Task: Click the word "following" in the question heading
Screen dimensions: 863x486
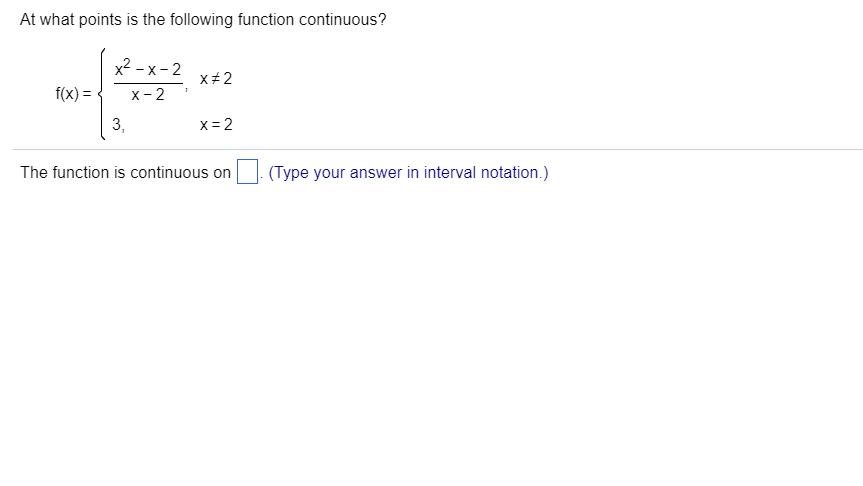Action: click(201, 20)
